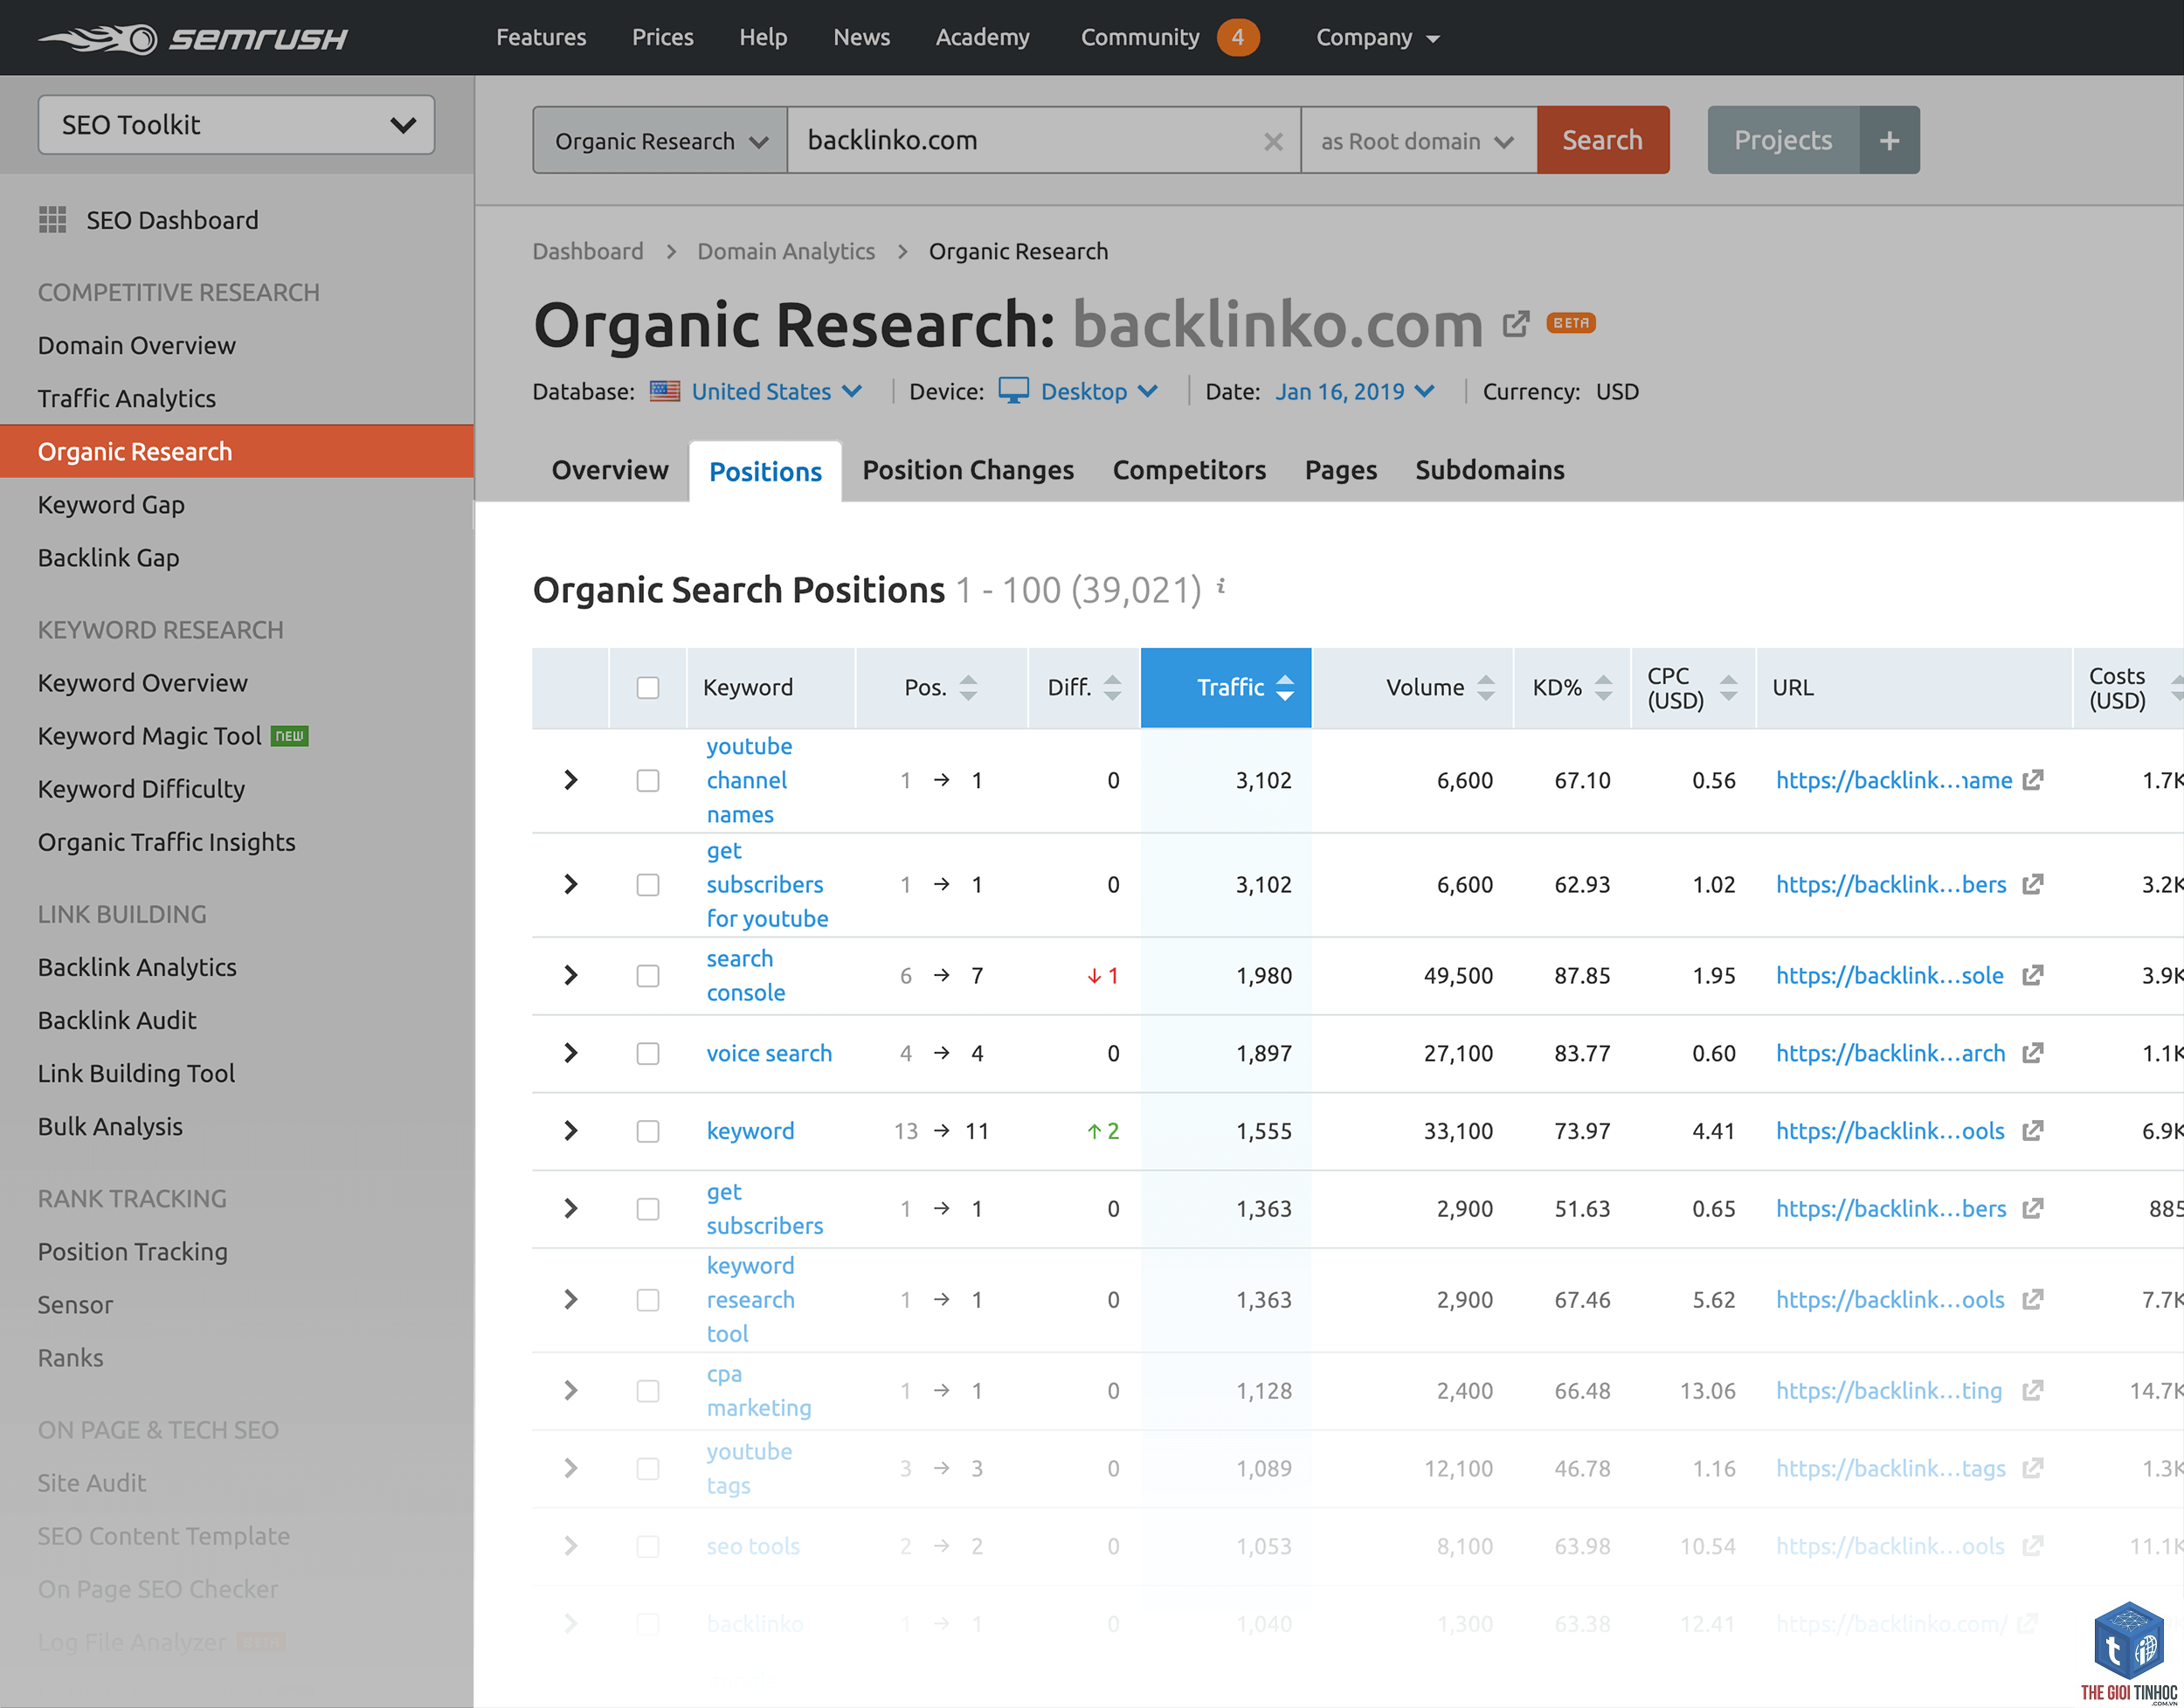Open the voice search keyword link
Viewport: 2184px width, 1708px height.
[769, 1053]
